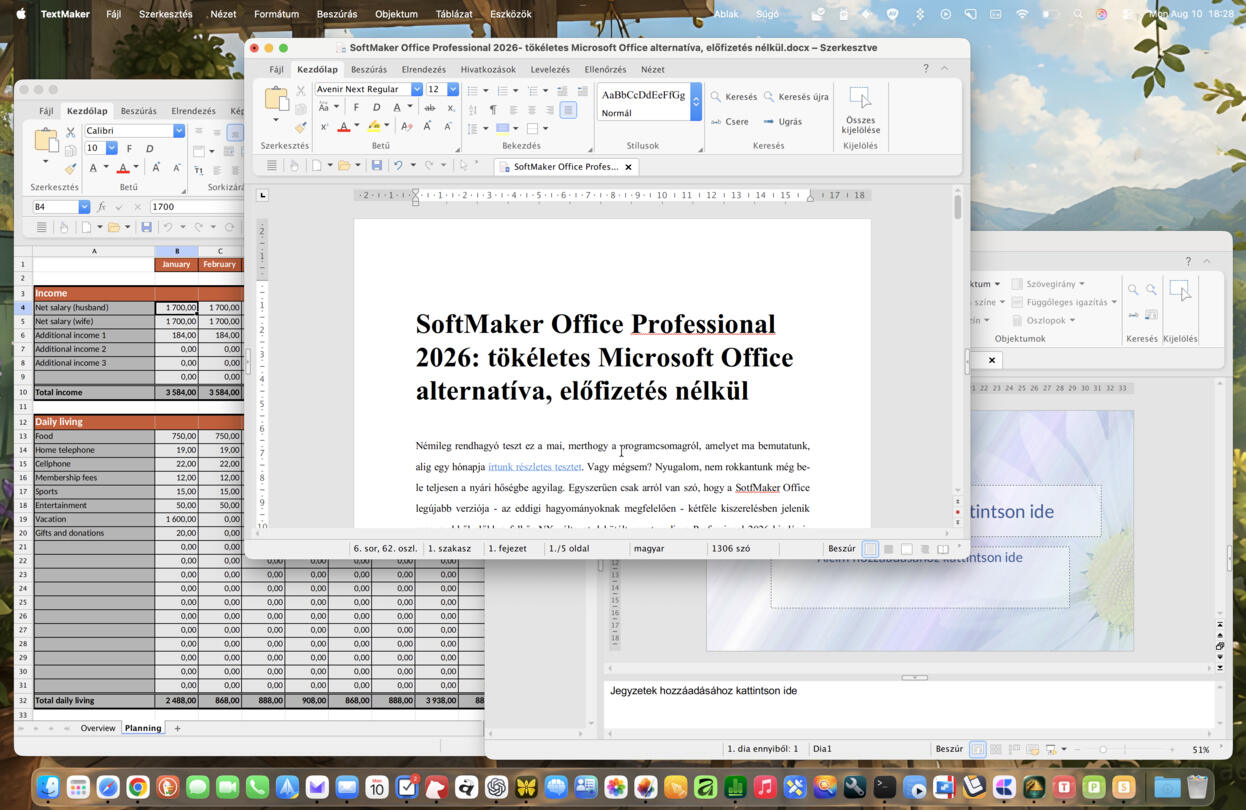
Task: Click the Paste clipboard icon in TextMaker ribbon
Action: [276, 98]
